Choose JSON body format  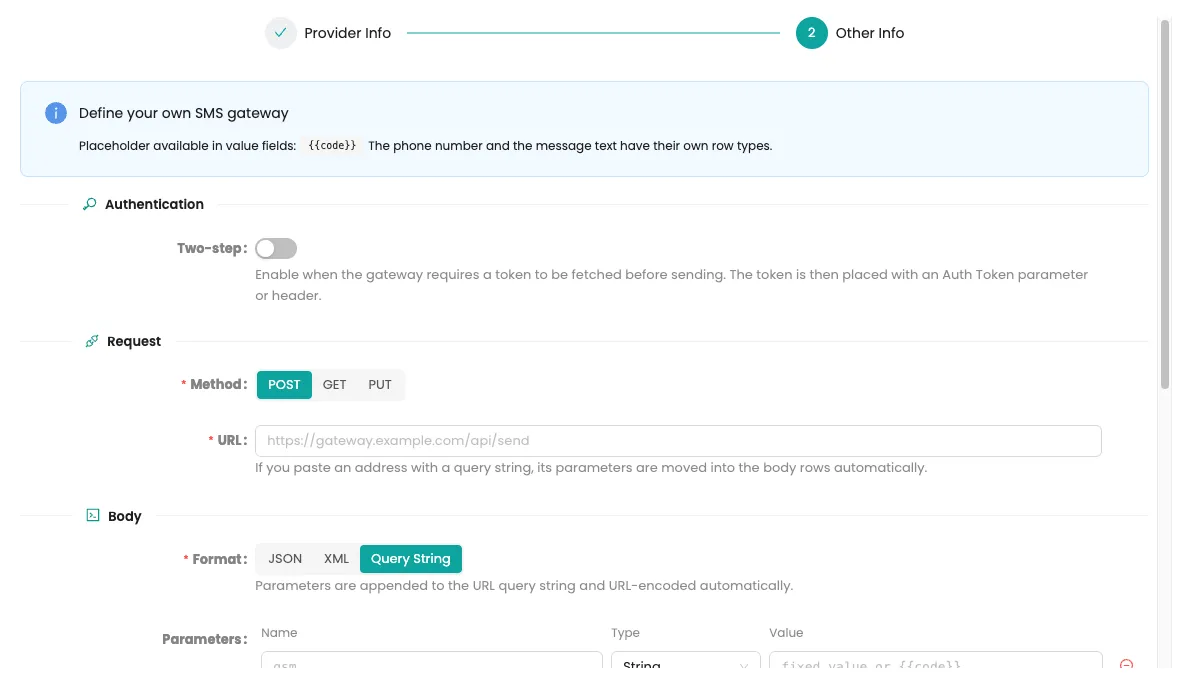point(285,559)
